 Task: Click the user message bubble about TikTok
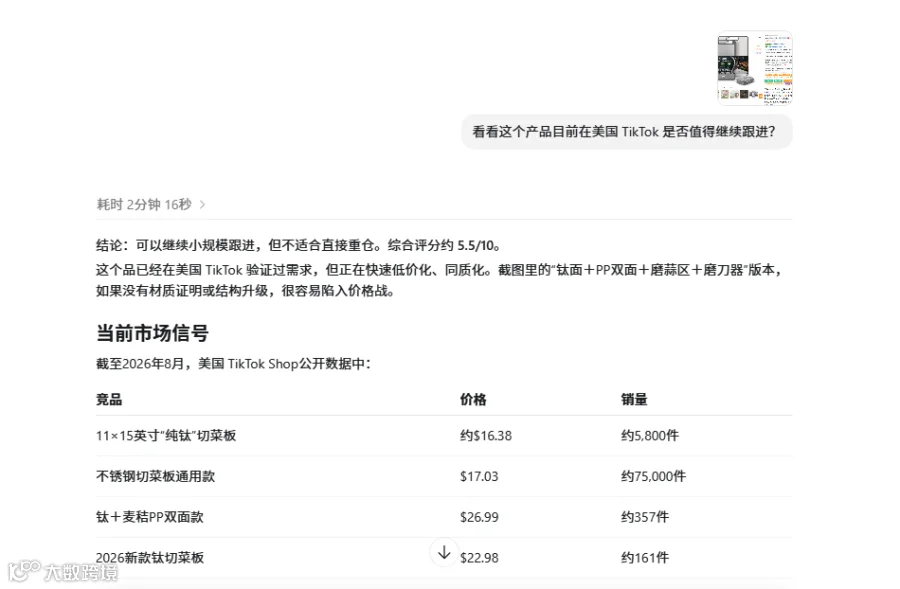click(x=627, y=131)
